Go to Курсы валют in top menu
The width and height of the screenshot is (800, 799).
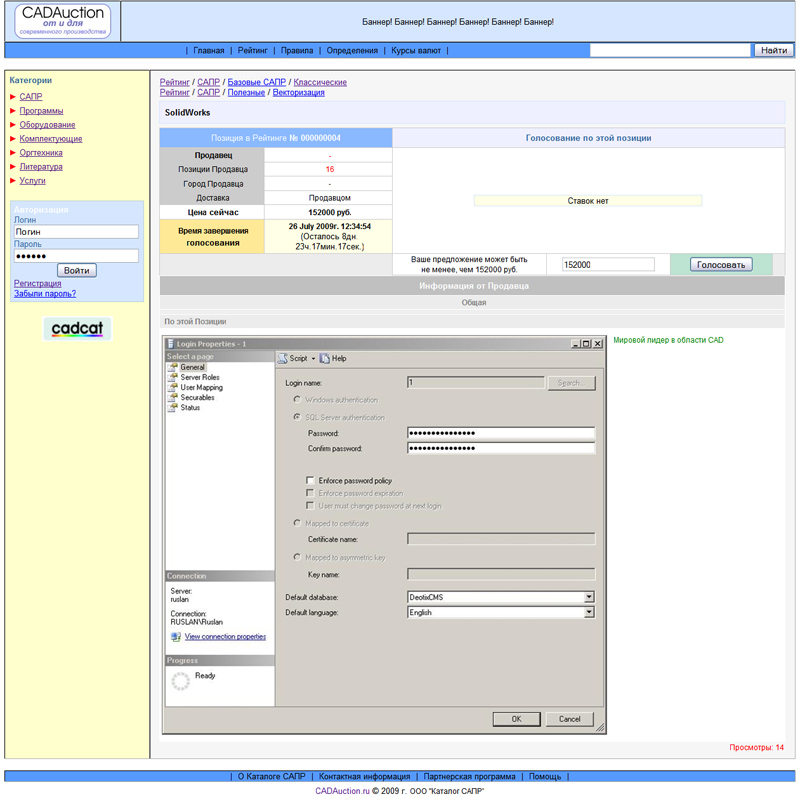tap(416, 50)
